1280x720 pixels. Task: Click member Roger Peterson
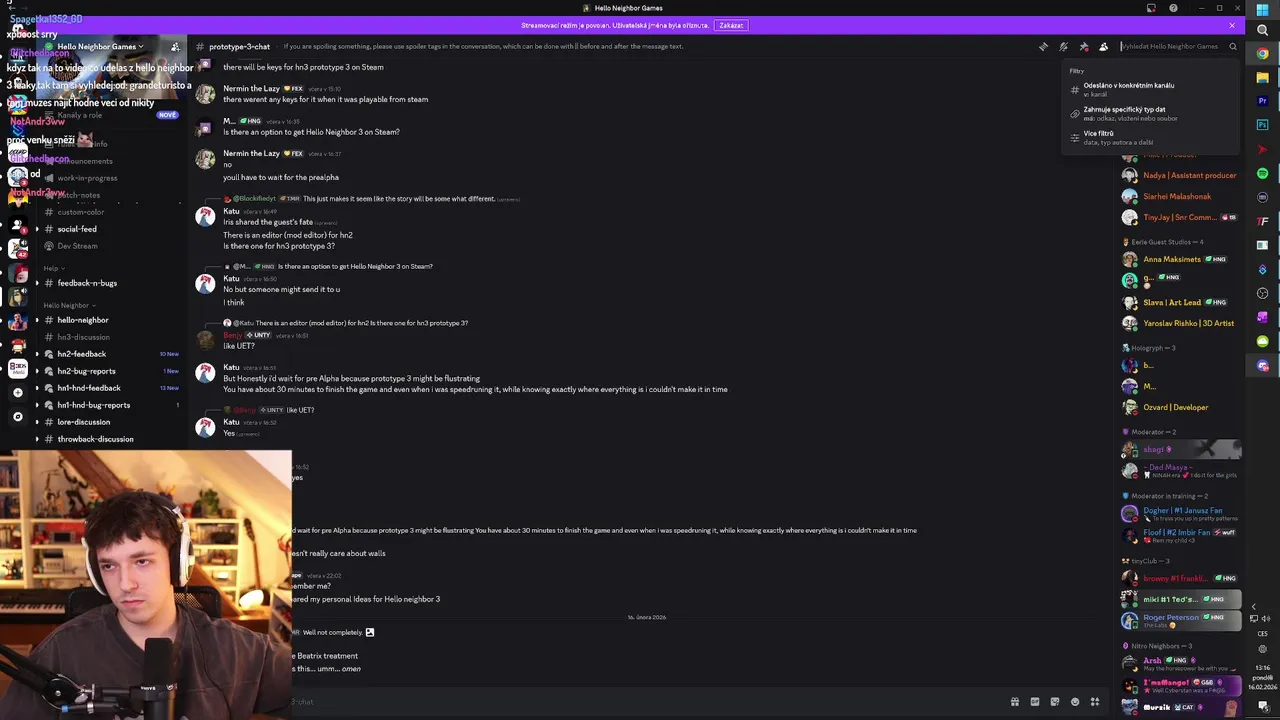point(1180,620)
